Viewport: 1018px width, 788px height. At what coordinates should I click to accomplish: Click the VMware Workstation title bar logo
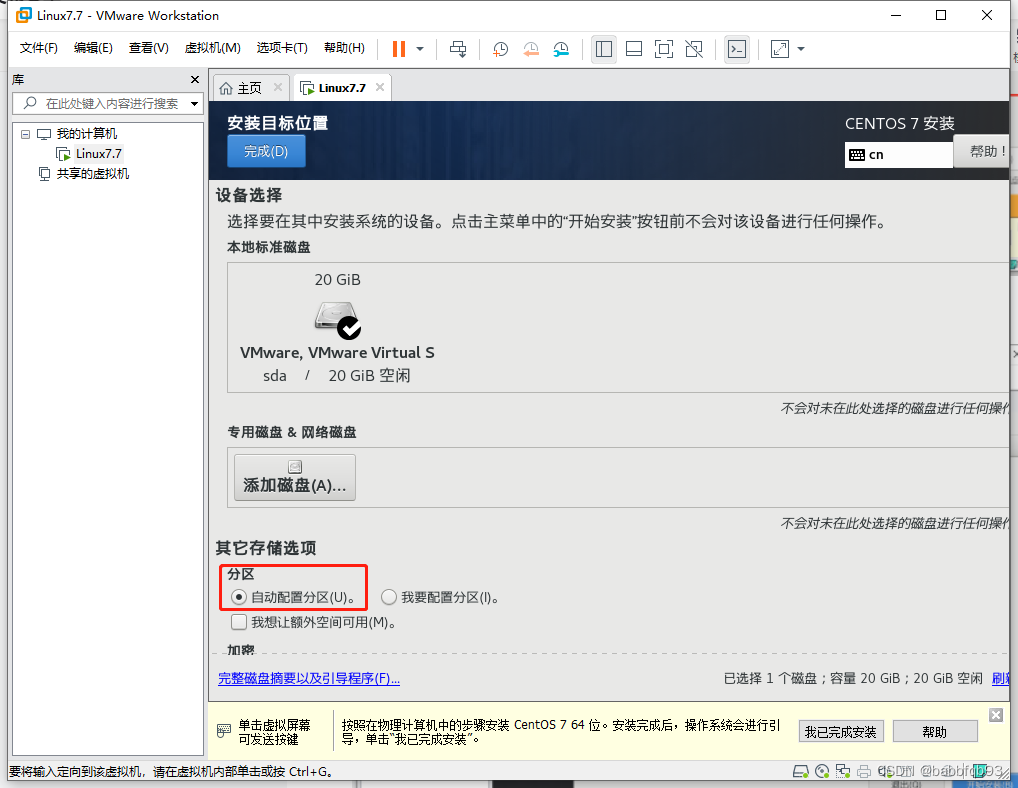[x=24, y=15]
